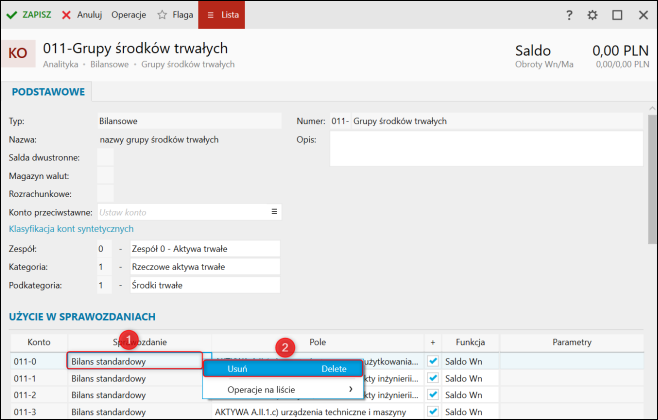
Task: Click the Flaga star icon
Action: click(161, 15)
